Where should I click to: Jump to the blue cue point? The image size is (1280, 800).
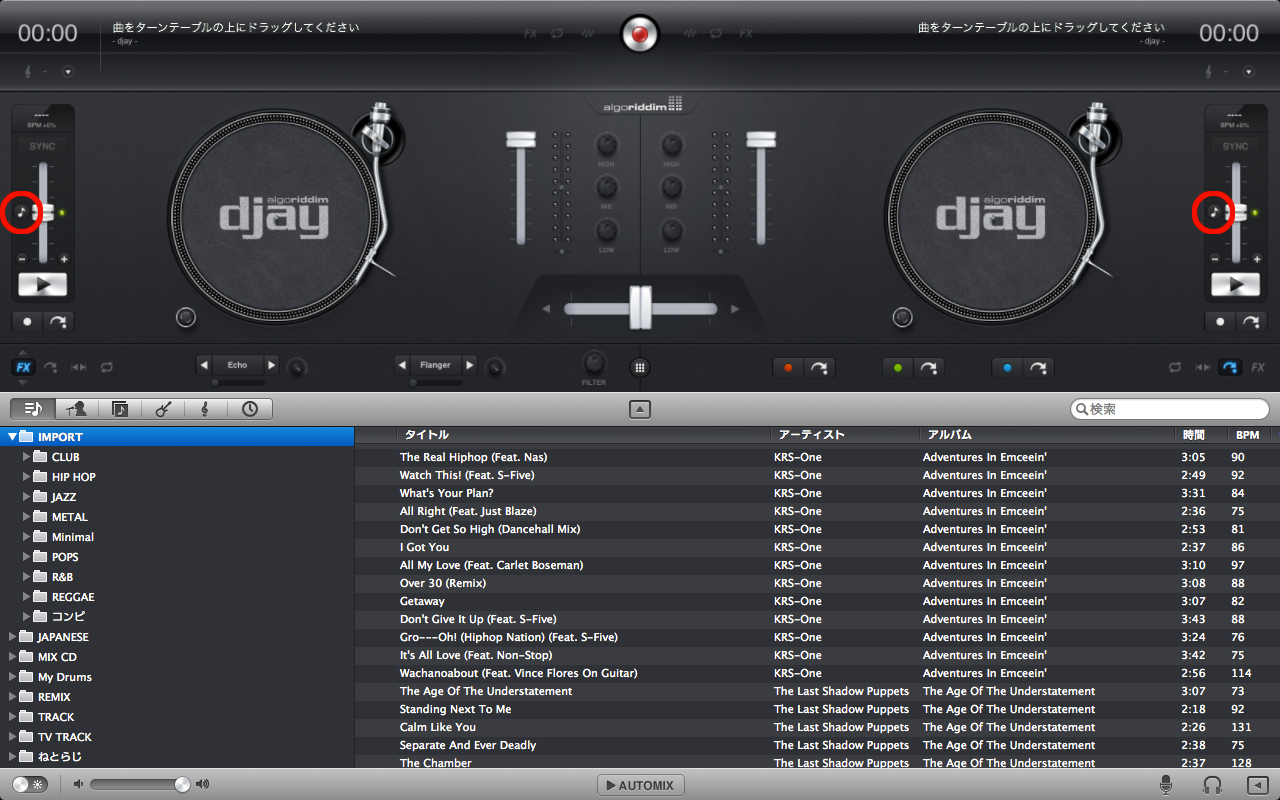(1039, 368)
